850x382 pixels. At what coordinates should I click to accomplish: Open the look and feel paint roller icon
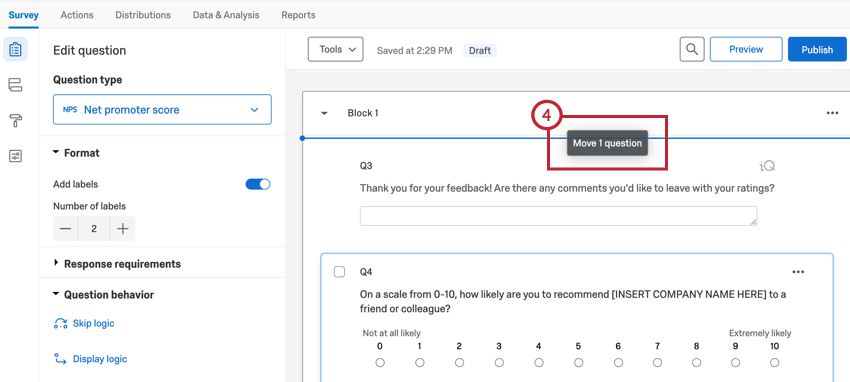pyautogui.click(x=15, y=120)
